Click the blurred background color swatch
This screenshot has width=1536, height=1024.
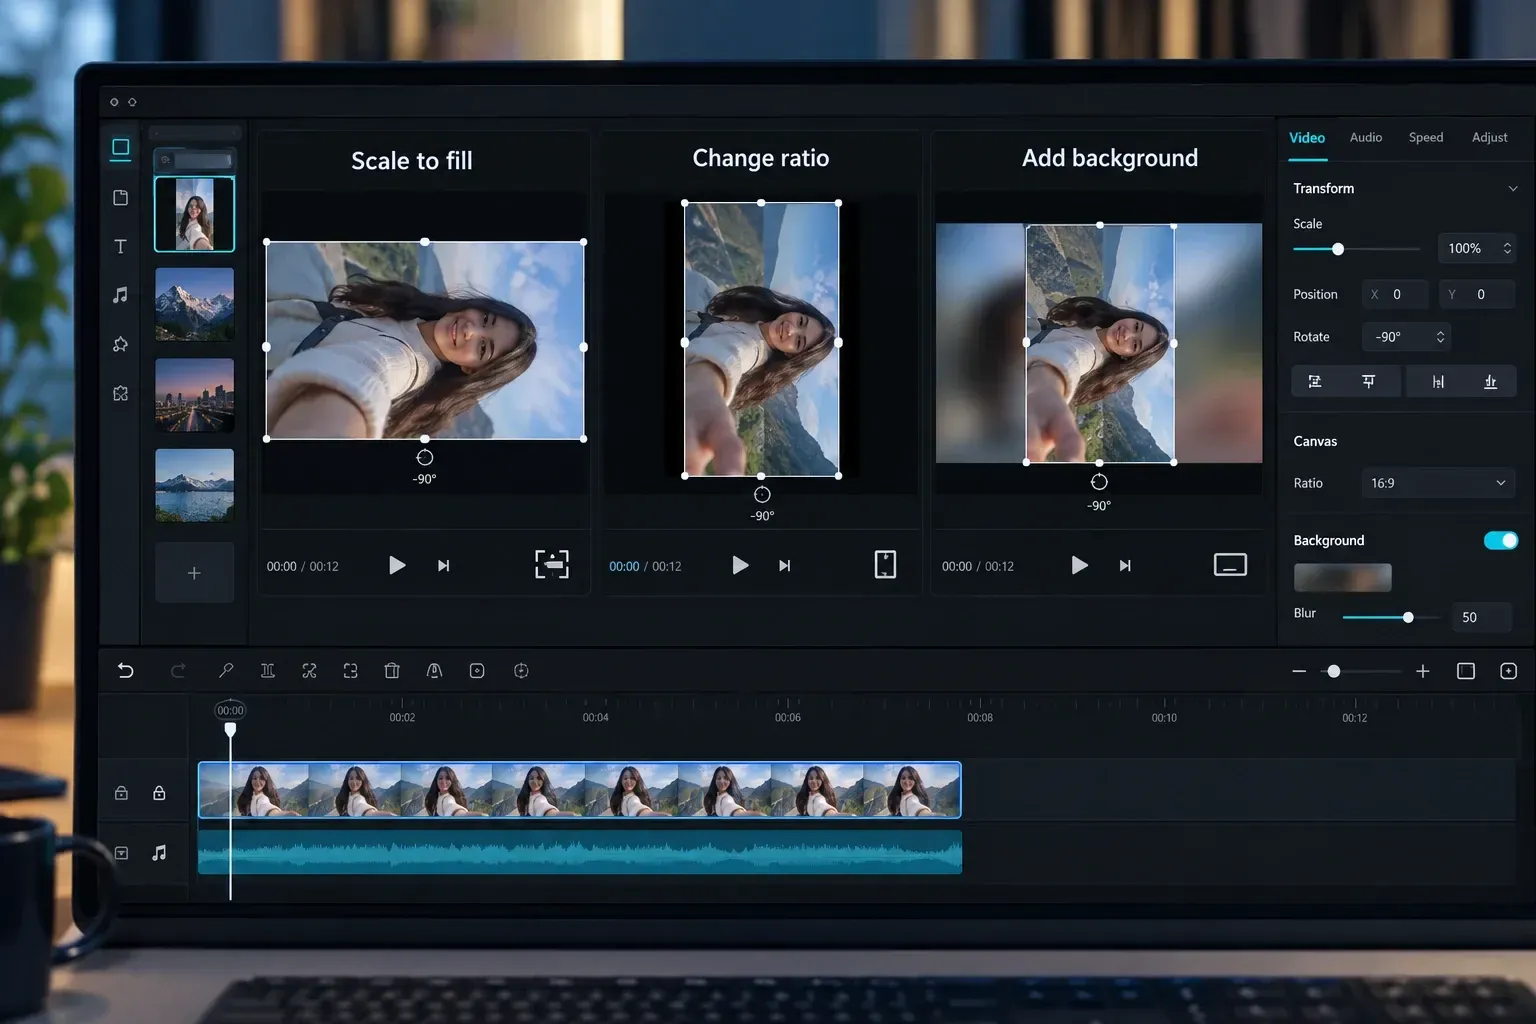(1342, 577)
